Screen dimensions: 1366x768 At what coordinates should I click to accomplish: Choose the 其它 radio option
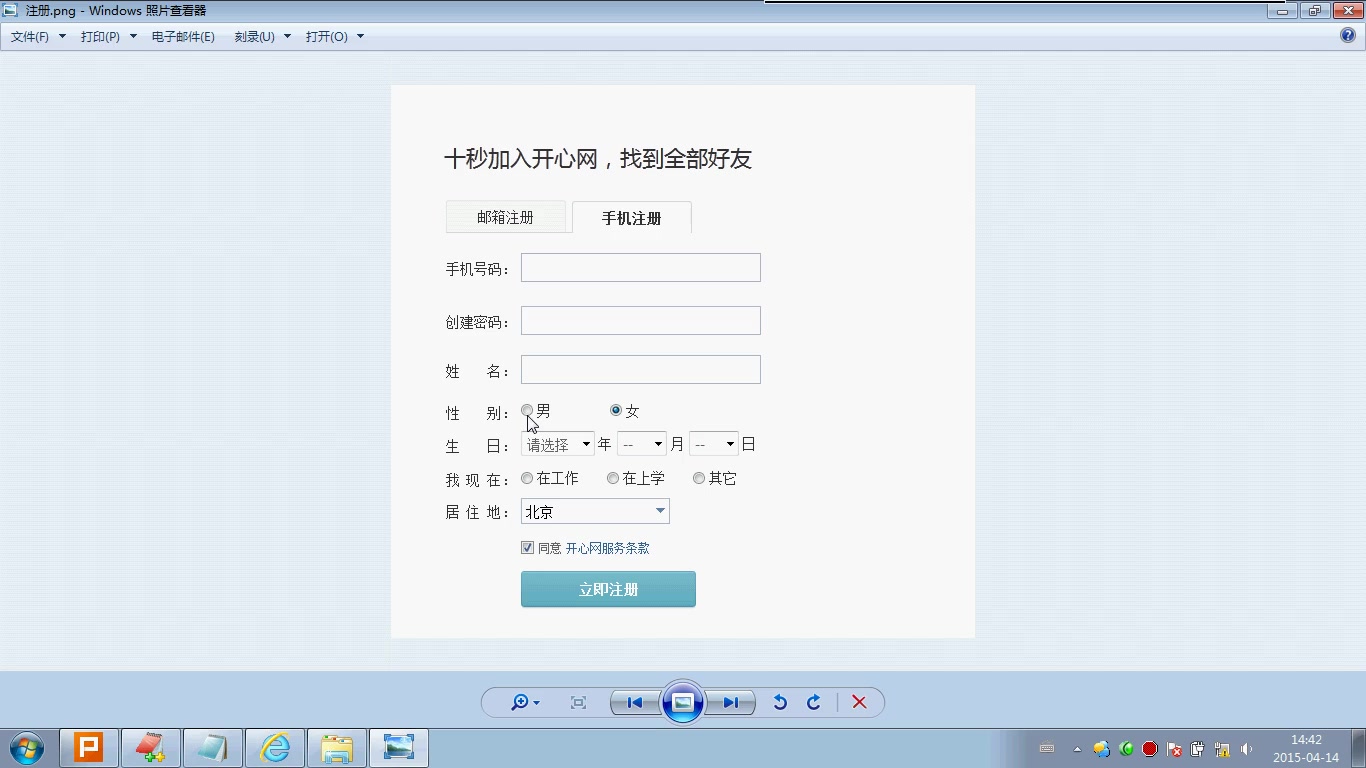(x=699, y=479)
